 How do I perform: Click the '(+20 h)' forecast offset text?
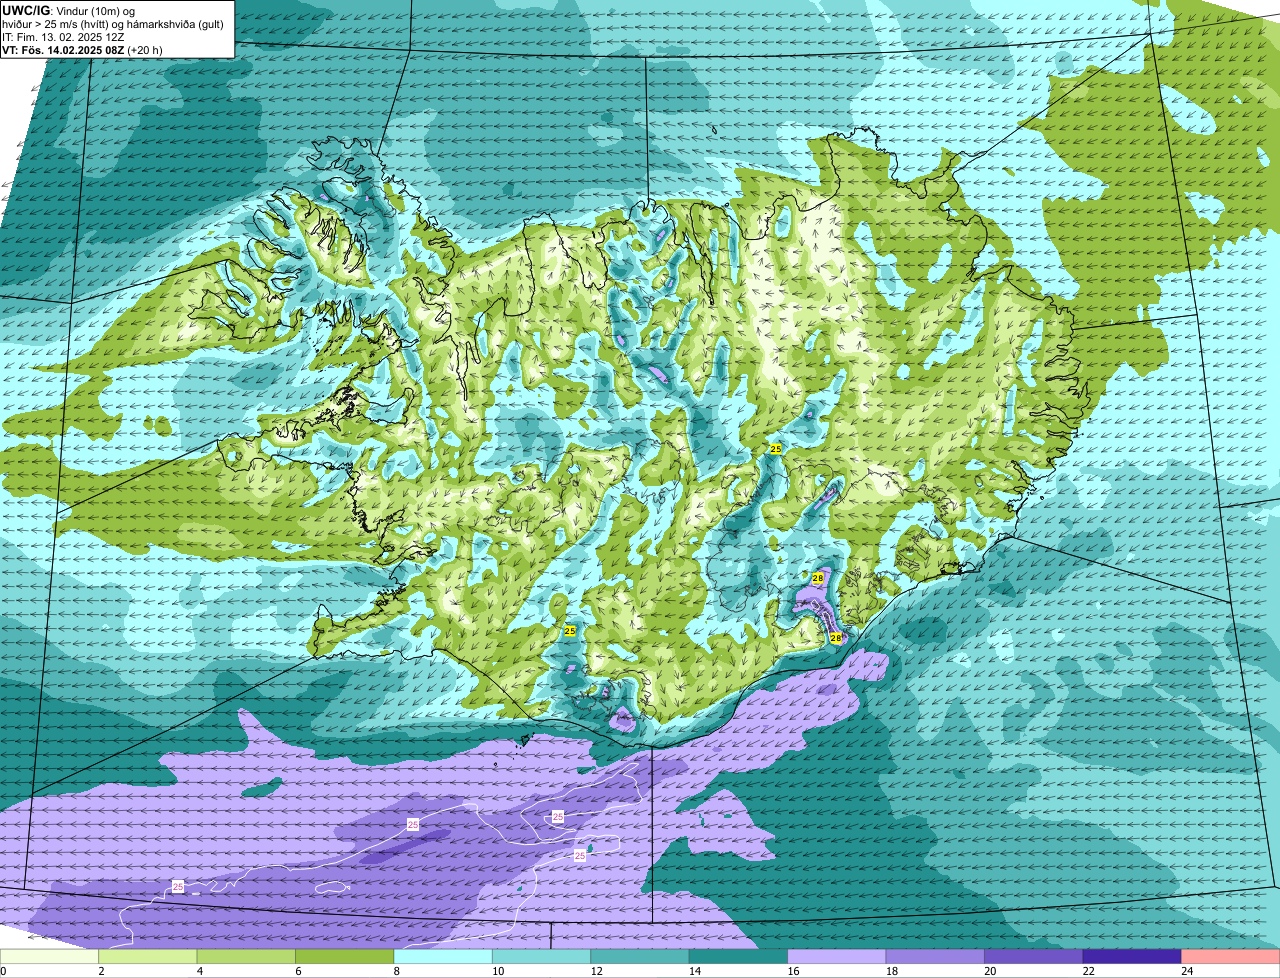pos(145,49)
